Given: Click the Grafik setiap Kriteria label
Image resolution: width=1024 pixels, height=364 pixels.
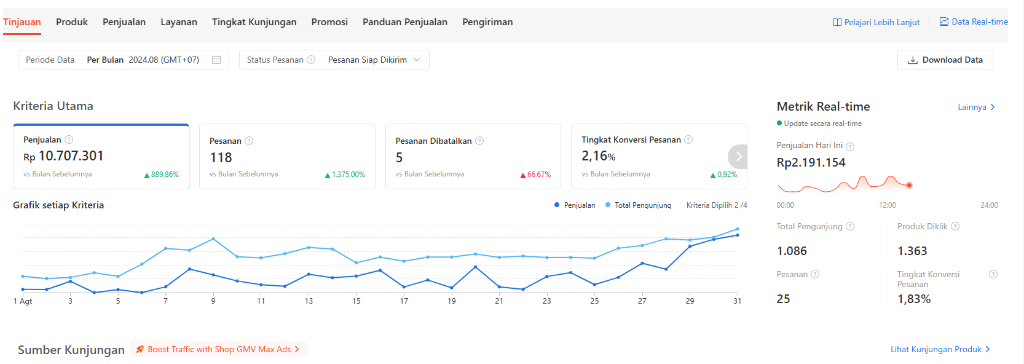Looking at the screenshot, I should [x=58, y=205].
